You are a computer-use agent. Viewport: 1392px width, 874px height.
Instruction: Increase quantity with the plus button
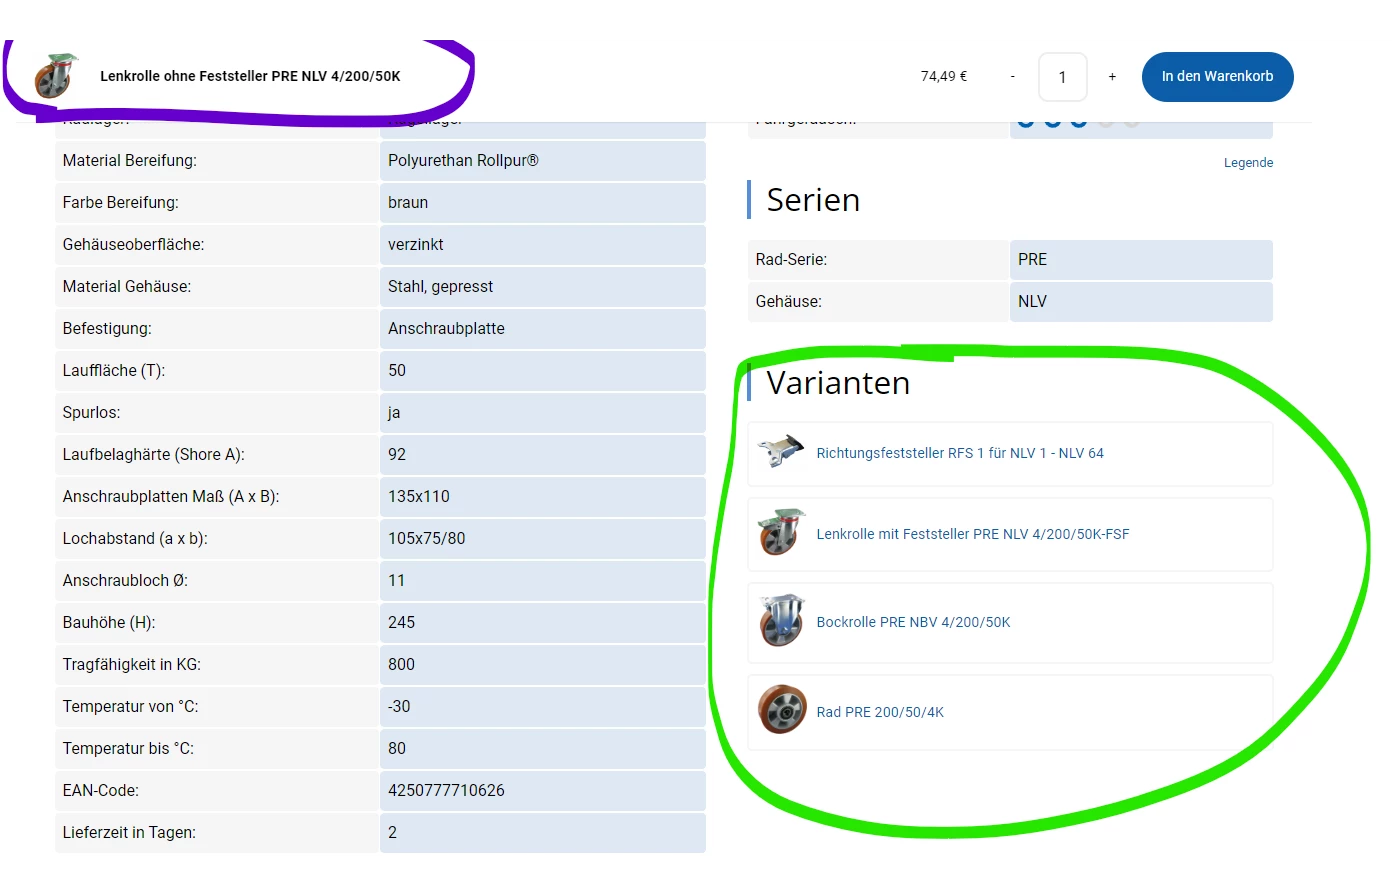pos(1112,77)
